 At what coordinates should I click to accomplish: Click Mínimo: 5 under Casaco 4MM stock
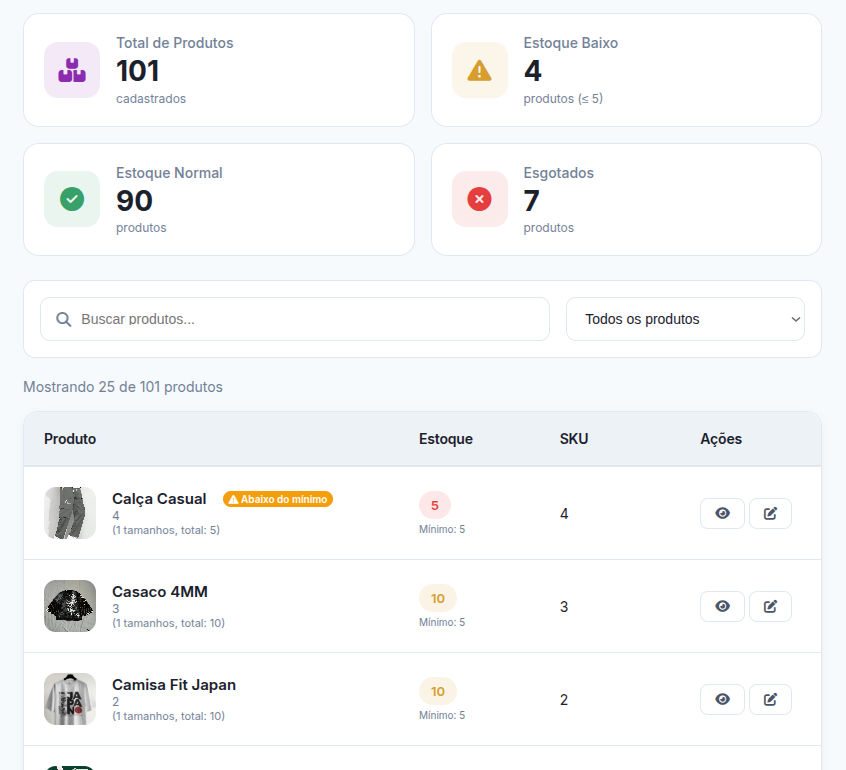pyautogui.click(x=442, y=622)
